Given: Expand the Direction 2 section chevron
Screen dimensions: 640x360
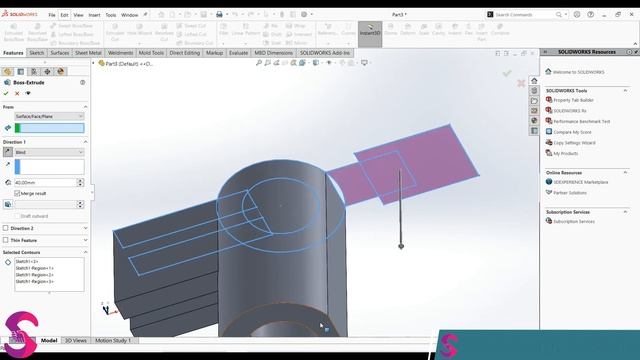Looking at the screenshot, I should pyautogui.click(x=85, y=228).
